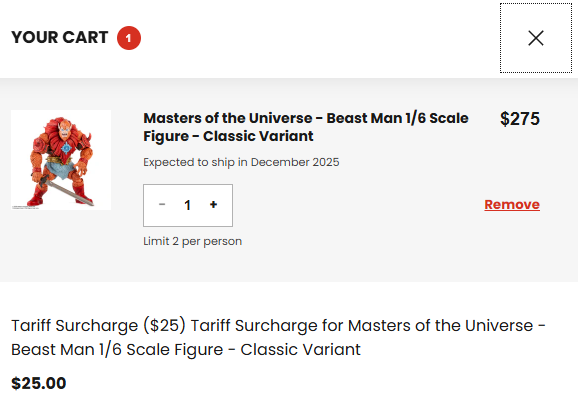Close the cart panel with the X icon
This screenshot has width=578, height=399.
coord(536,38)
